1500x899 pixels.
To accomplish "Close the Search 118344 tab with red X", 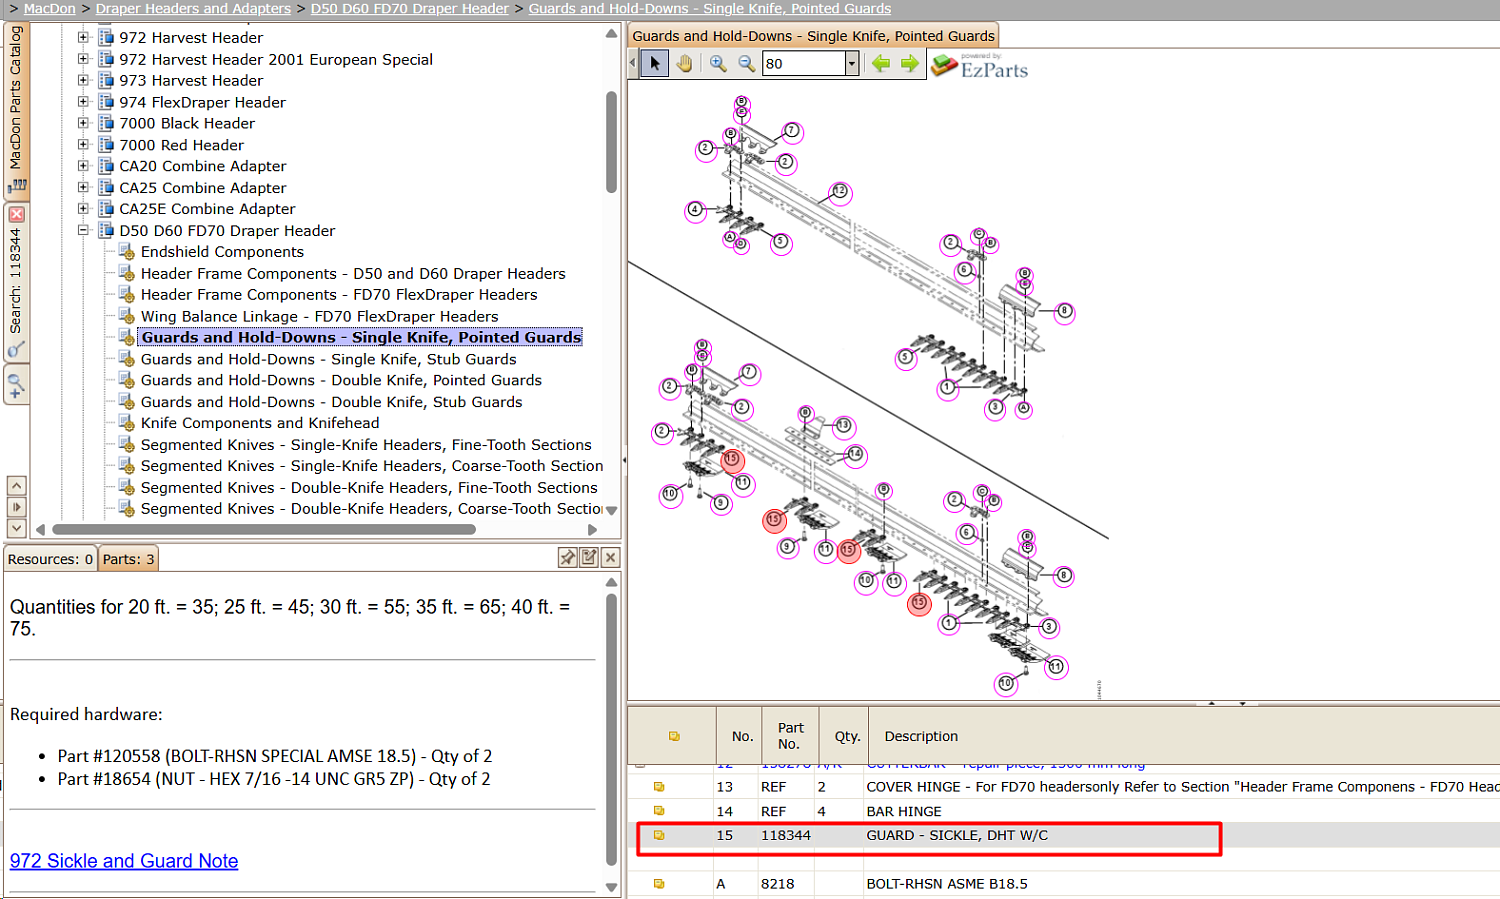I will point(16,214).
